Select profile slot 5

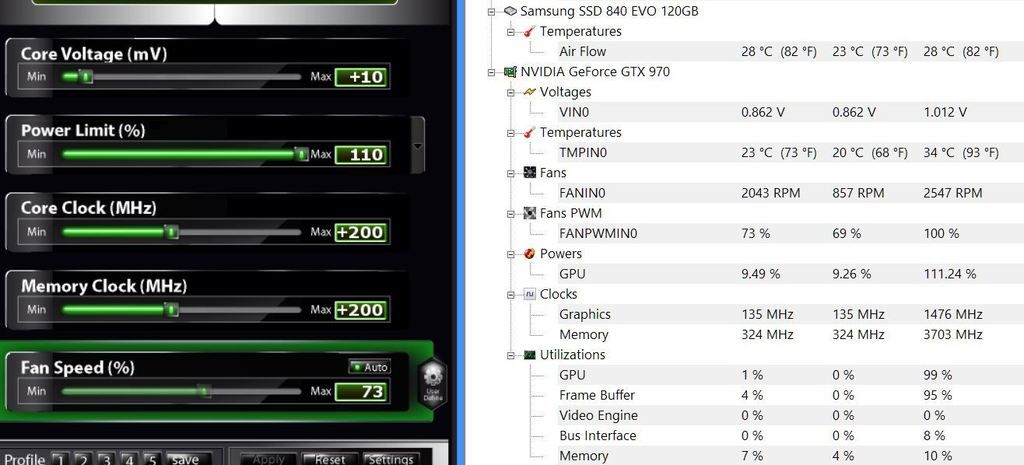coord(151,459)
